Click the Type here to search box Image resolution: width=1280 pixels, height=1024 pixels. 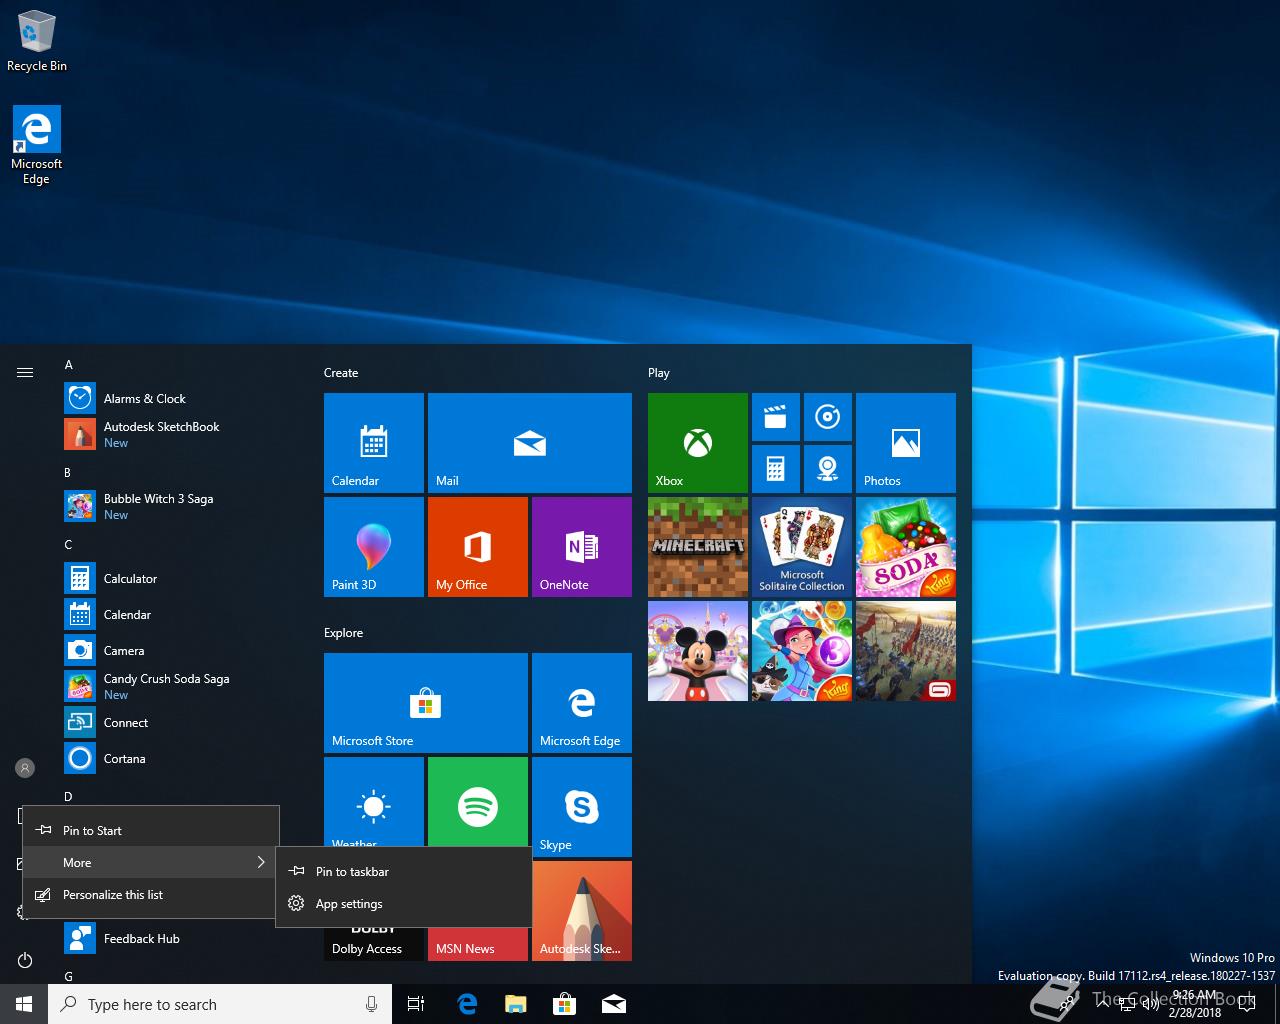point(220,1004)
